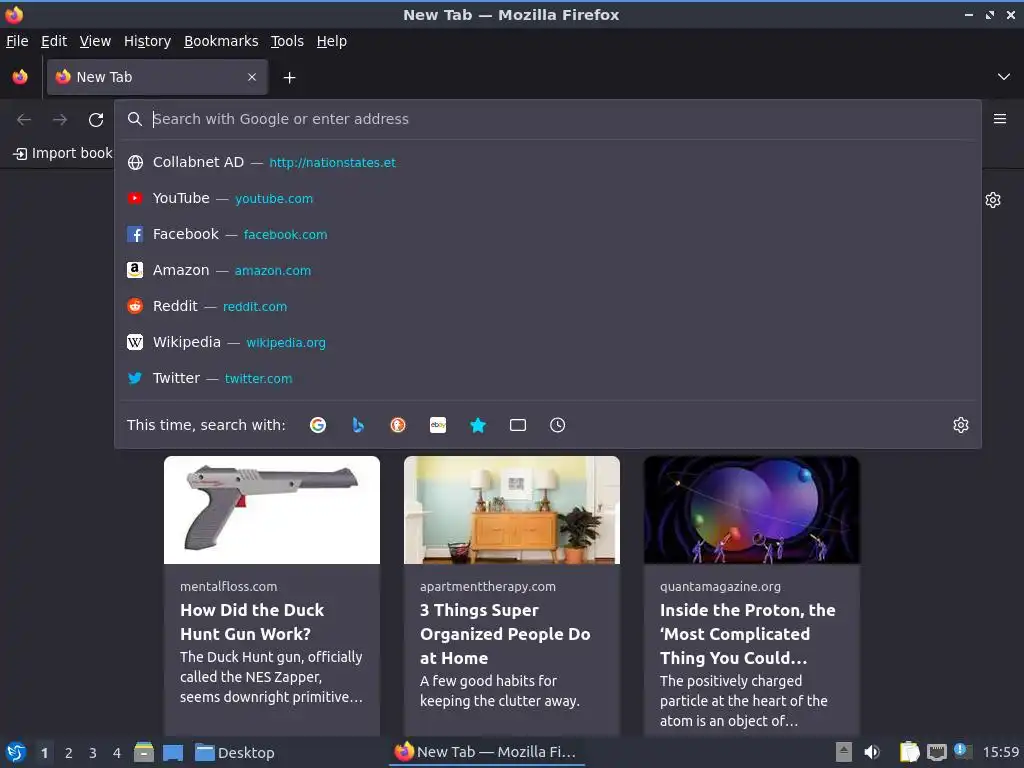Choose the Wikipedia suggestion
This screenshot has height=768, width=1024.
pos(548,342)
